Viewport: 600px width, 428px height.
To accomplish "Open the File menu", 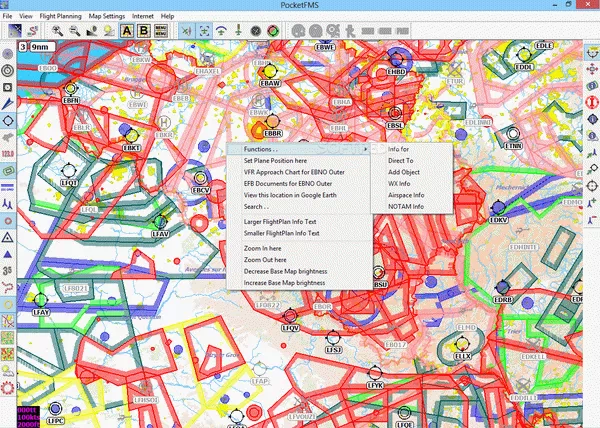I will point(7,16).
